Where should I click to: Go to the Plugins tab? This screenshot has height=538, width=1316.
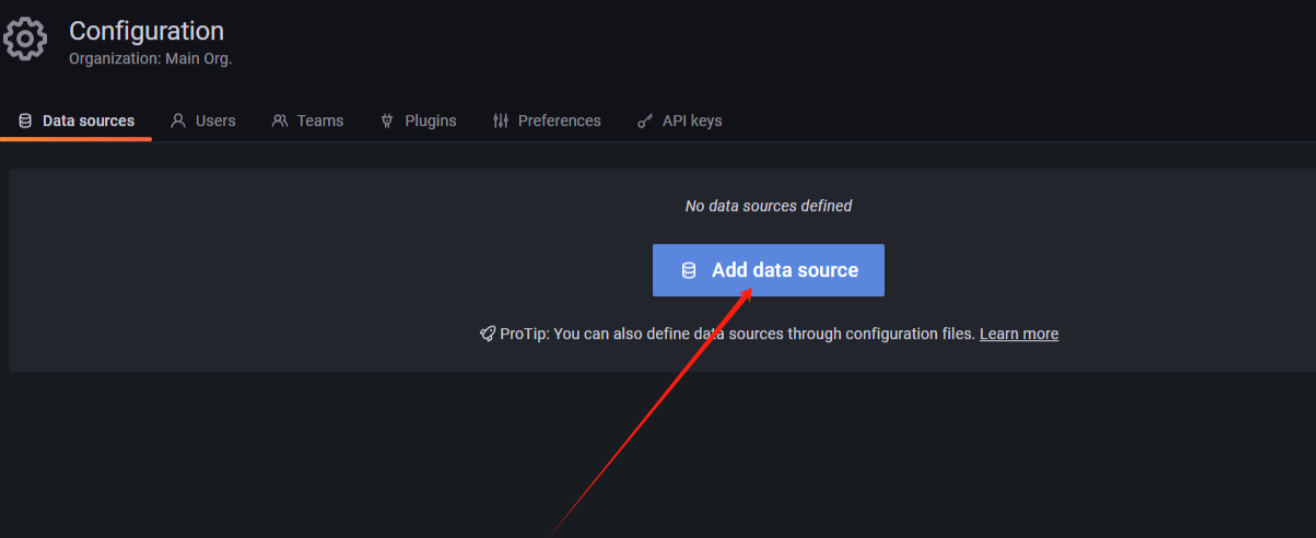tap(418, 121)
